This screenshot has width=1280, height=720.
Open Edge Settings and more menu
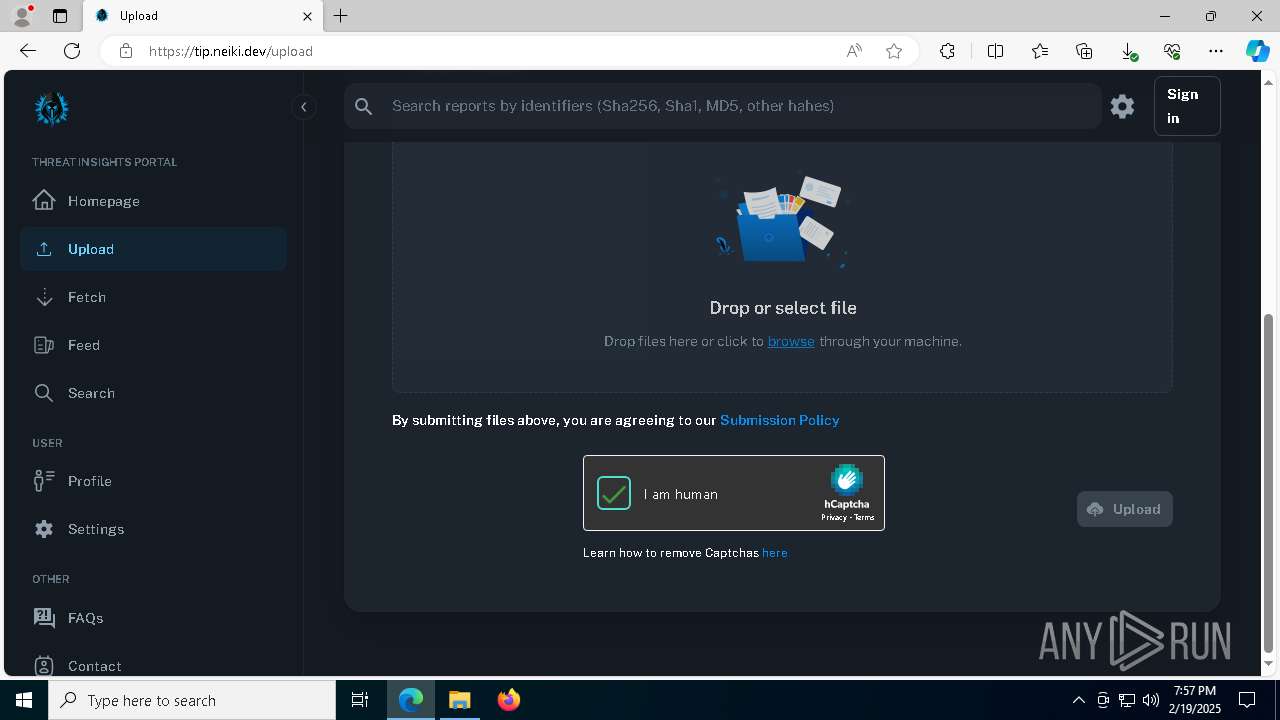click(1216, 51)
